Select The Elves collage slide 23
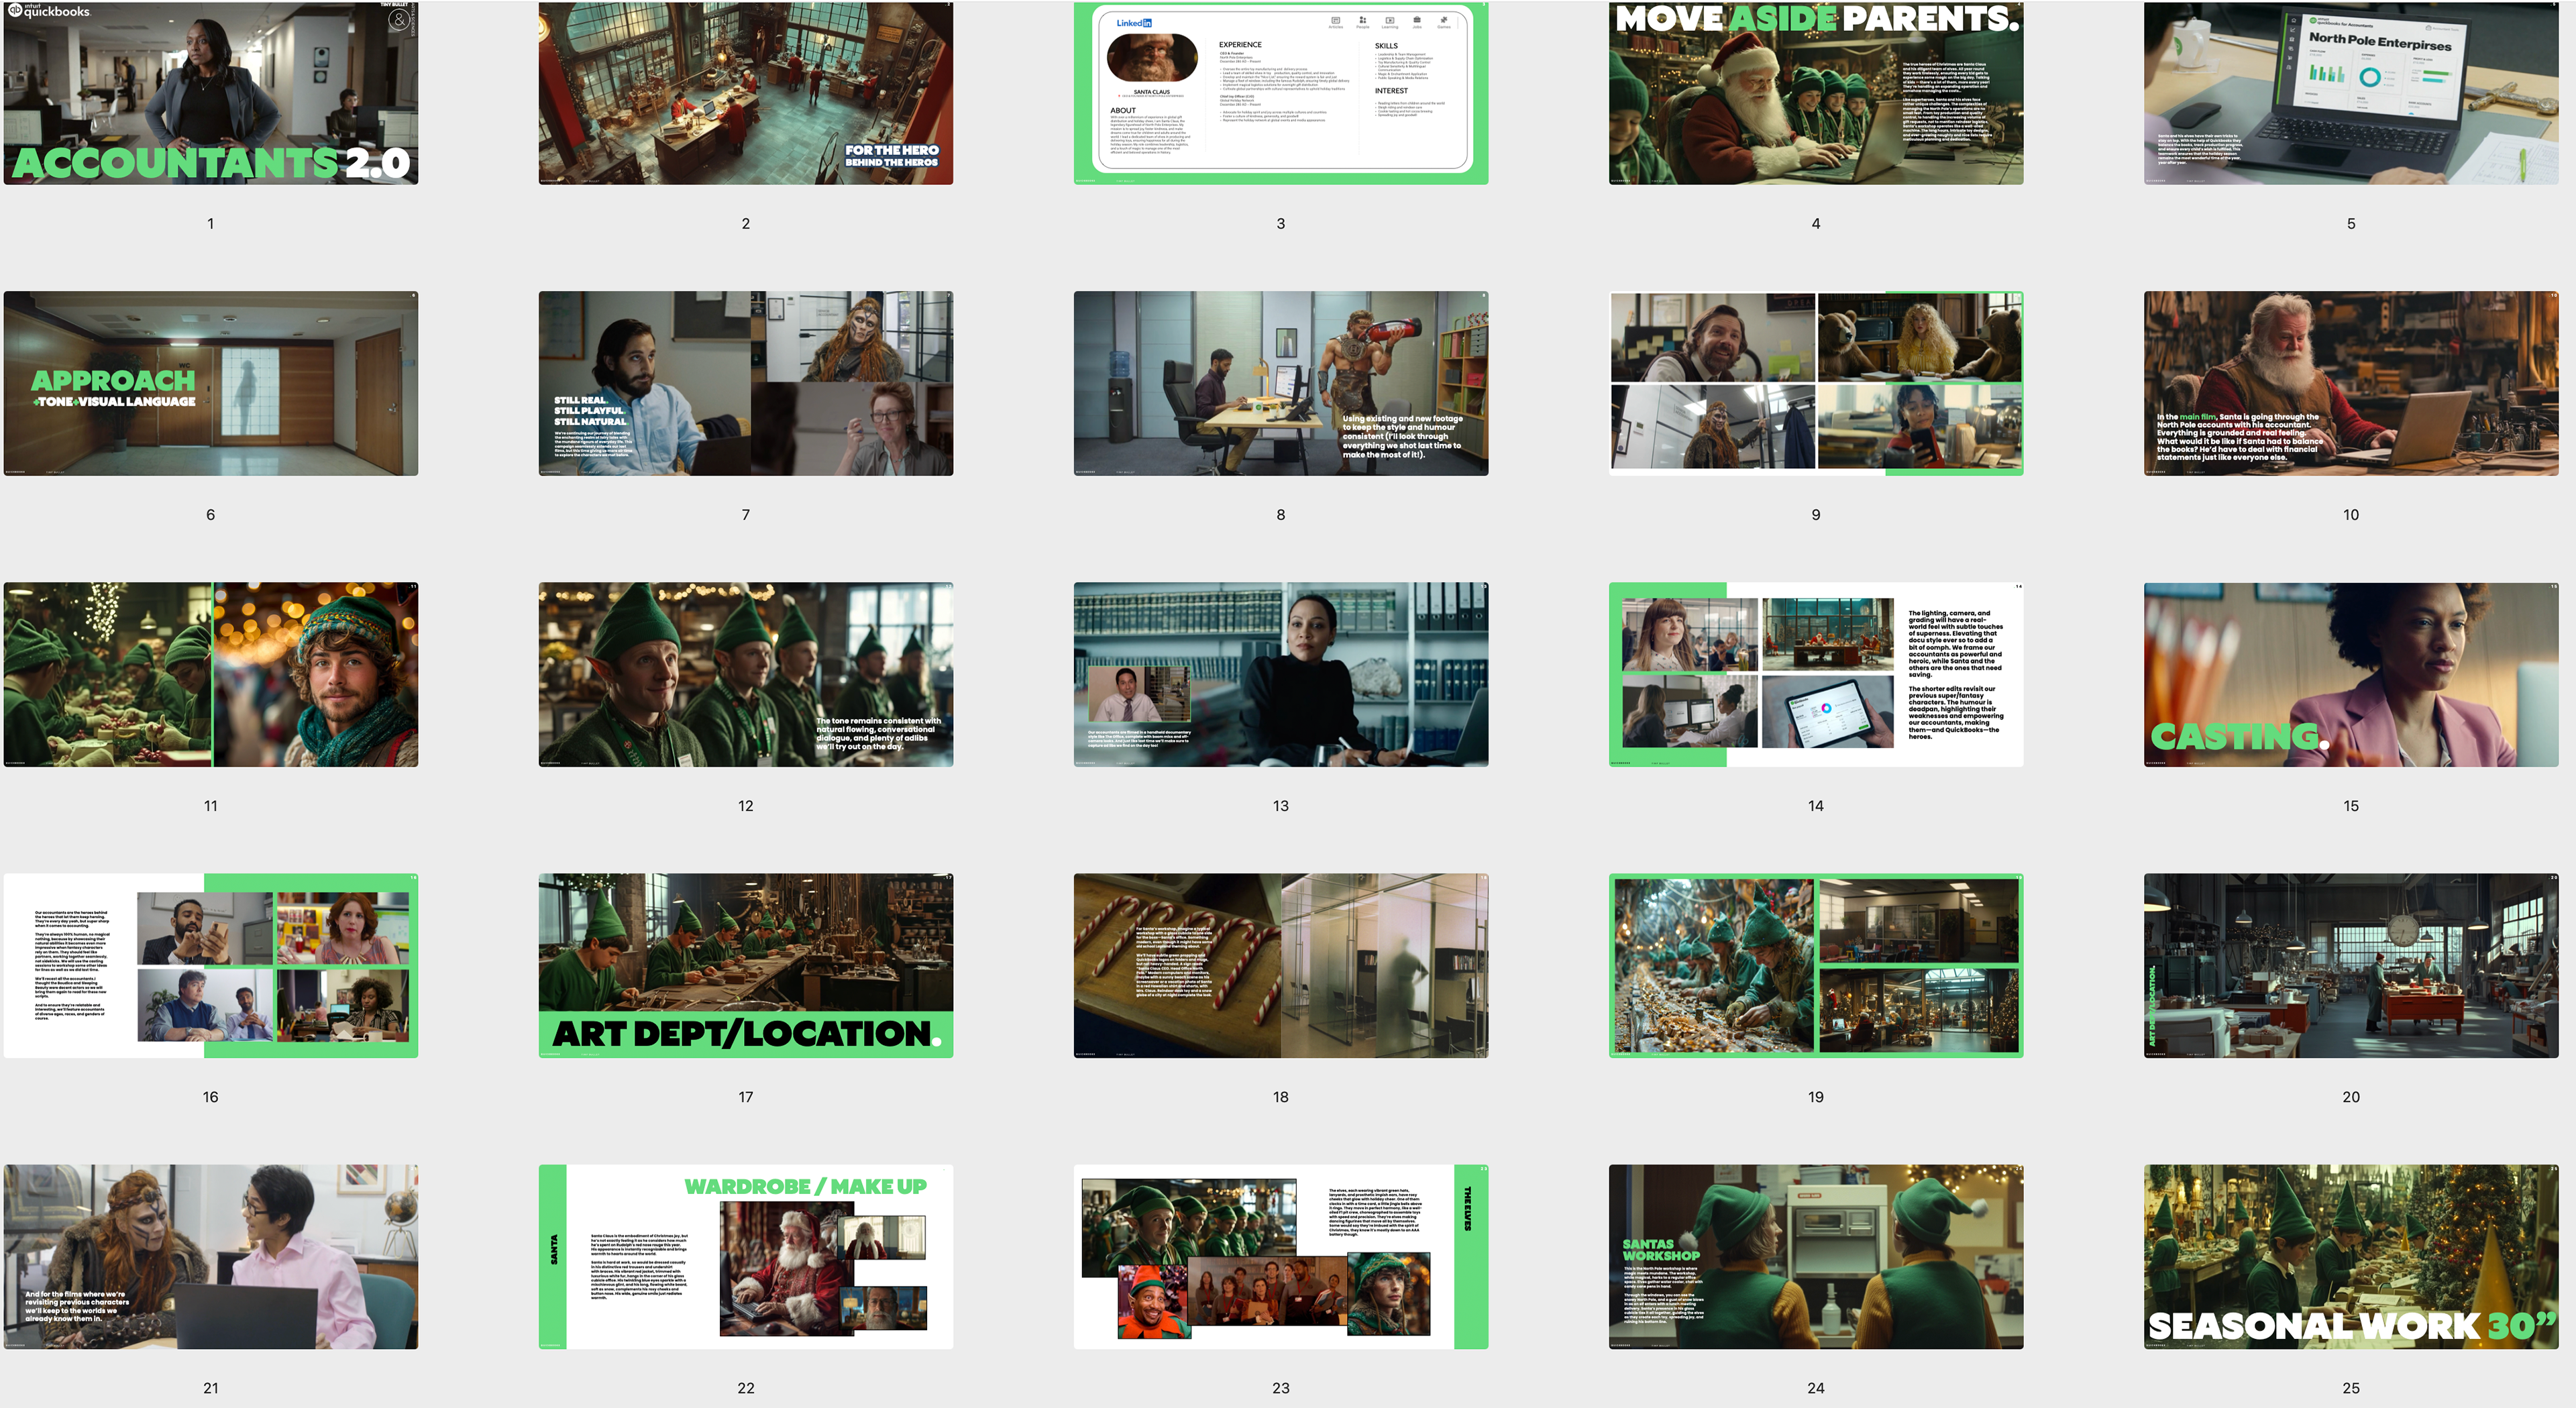This screenshot has height=1408, width=2576. click(1280, 1256)
